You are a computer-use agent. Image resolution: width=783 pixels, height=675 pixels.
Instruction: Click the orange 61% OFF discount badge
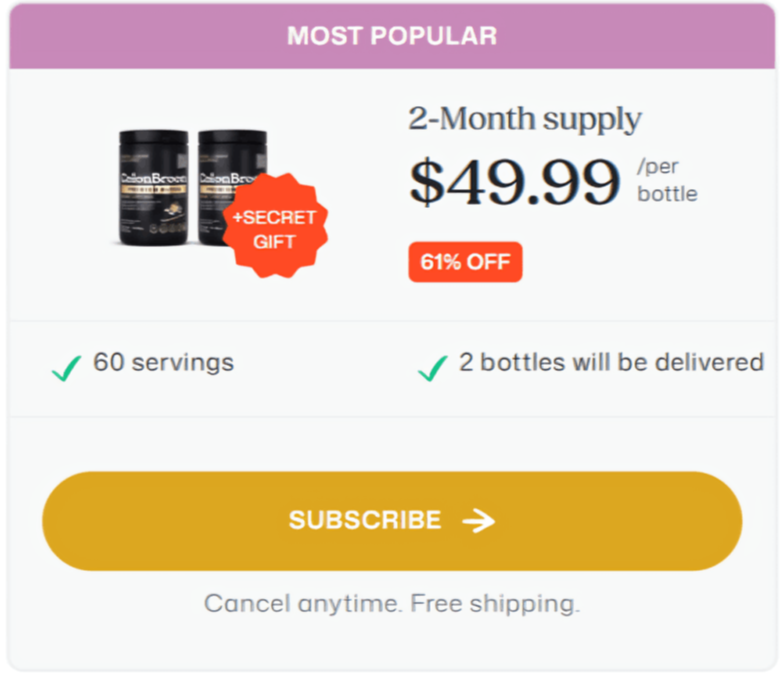tap(465, 262)
